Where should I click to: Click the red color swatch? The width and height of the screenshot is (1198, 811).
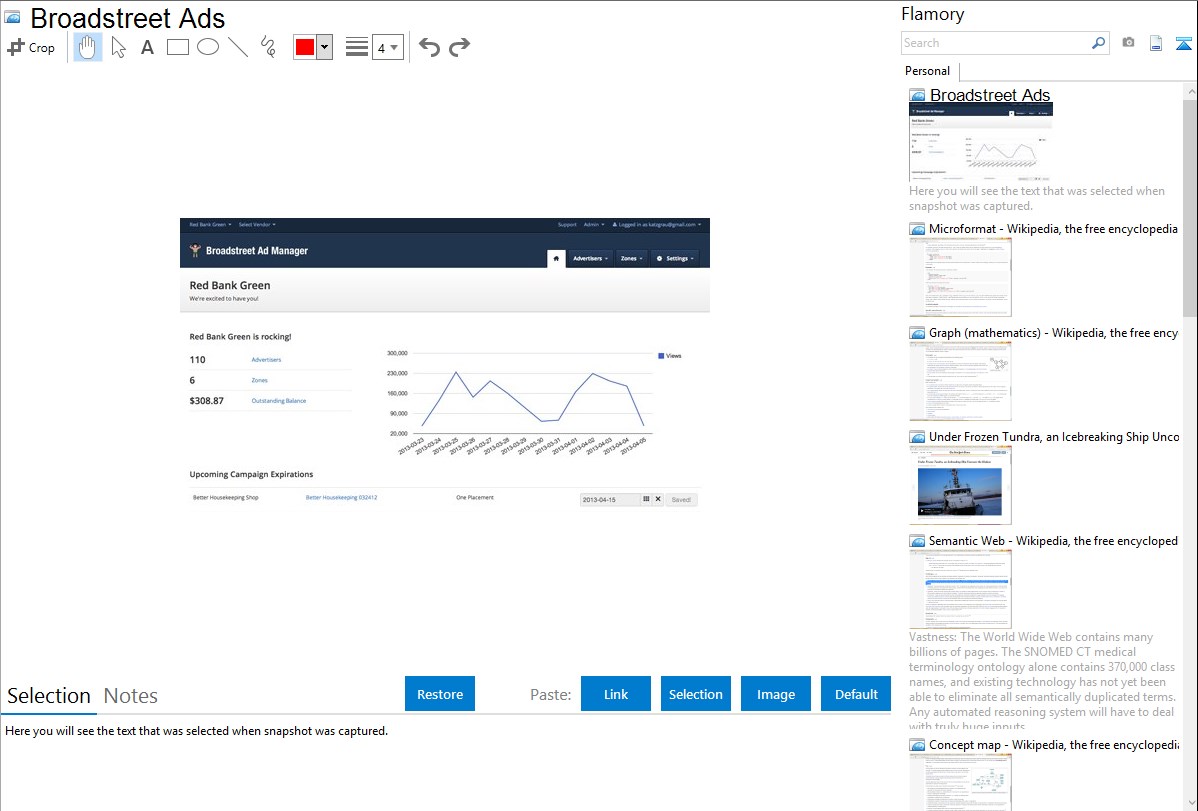305,47
